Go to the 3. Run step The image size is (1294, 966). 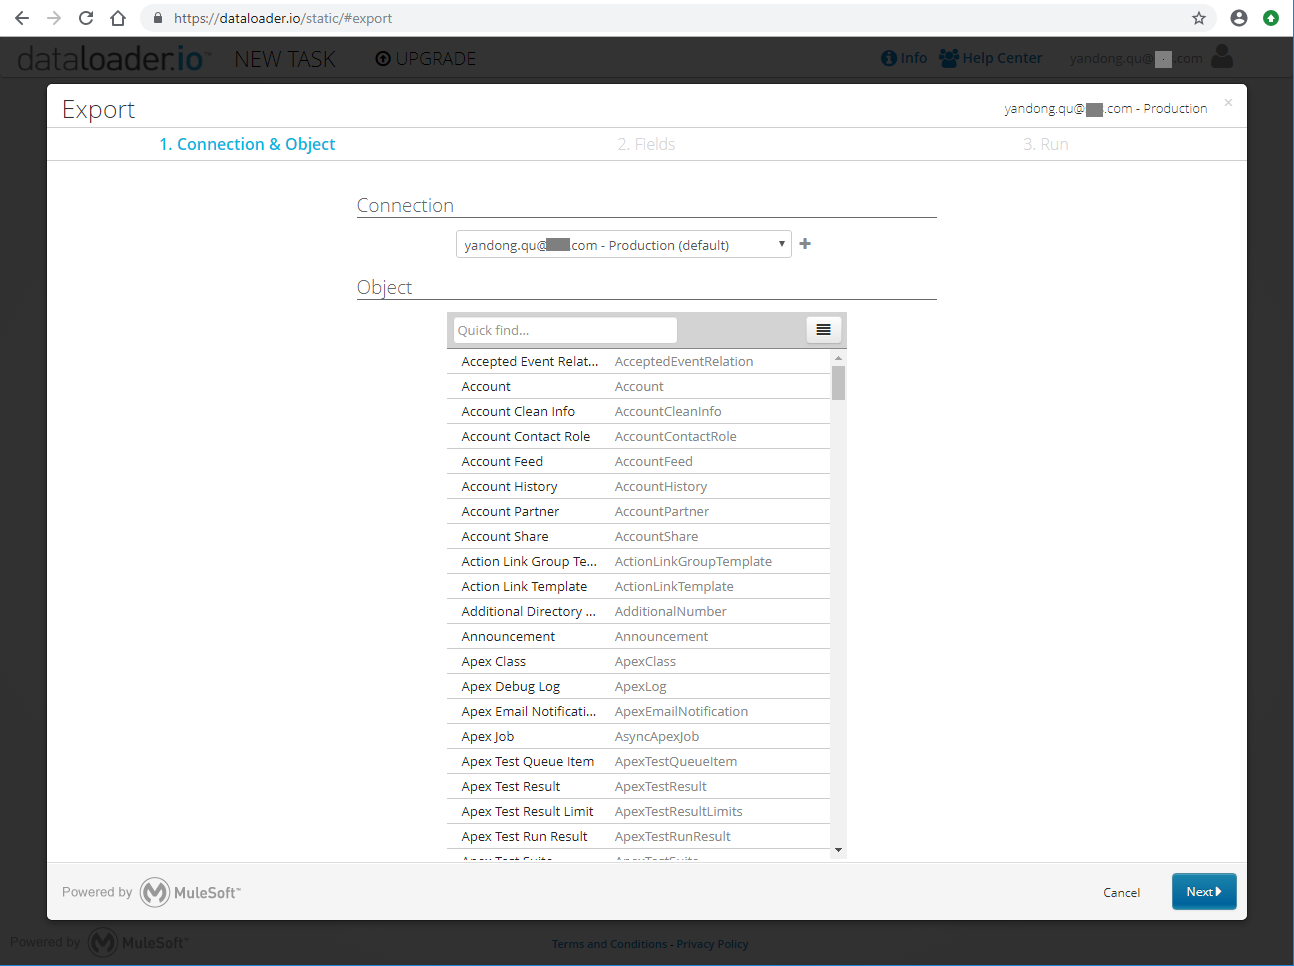1046,144
